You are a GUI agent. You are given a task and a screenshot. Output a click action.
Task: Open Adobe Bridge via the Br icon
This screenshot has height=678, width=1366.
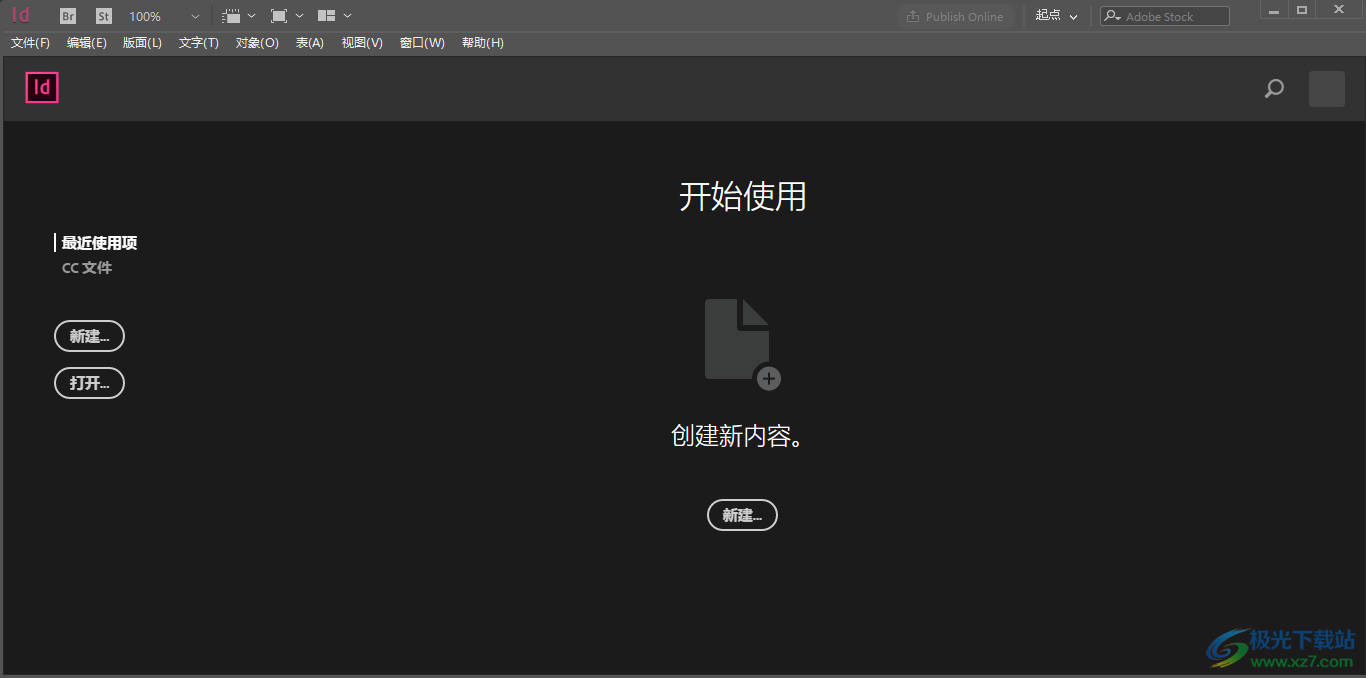[x=67, y=15]
